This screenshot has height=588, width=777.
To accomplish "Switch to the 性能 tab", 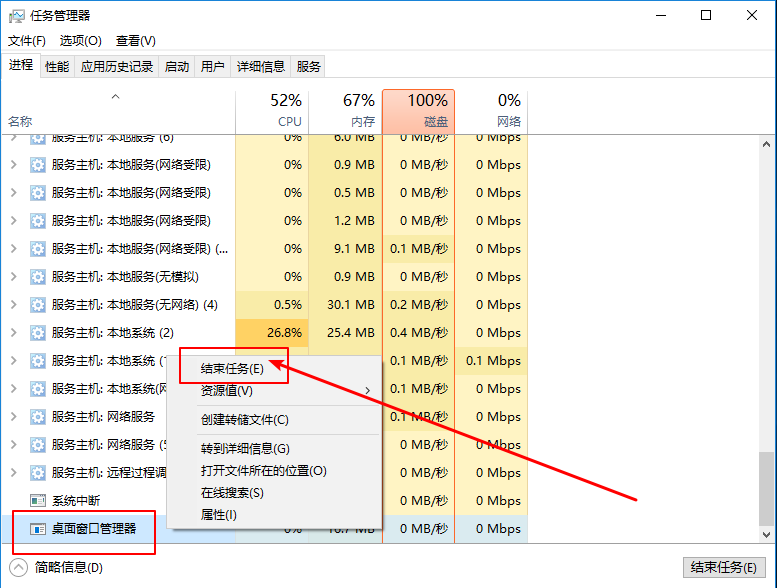I will [x=57, y=67].
